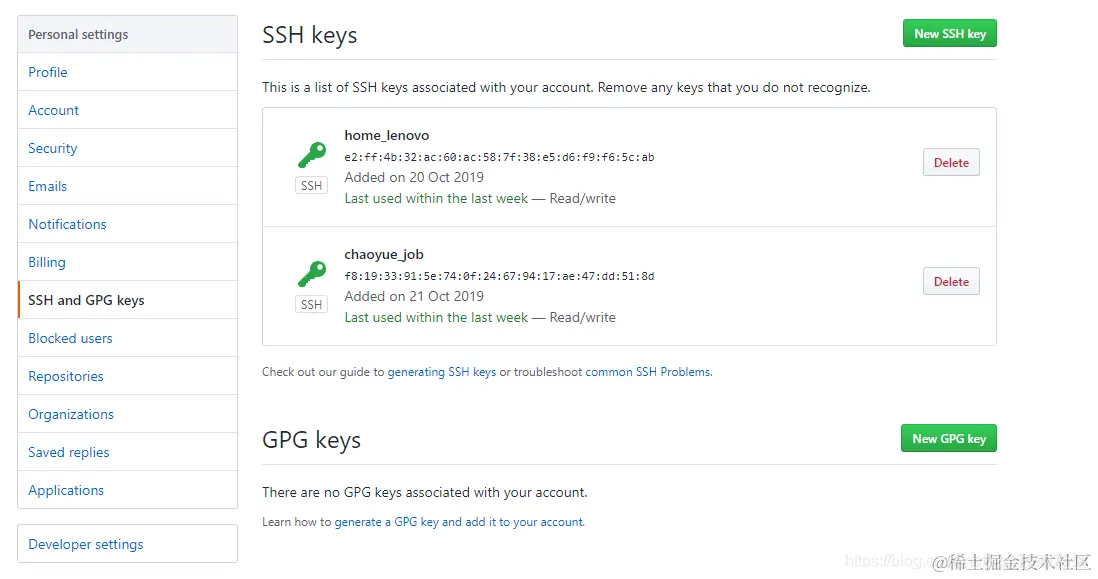
Task: Click the chaoyue_job key fingerprint text
Action: point(499,276)
